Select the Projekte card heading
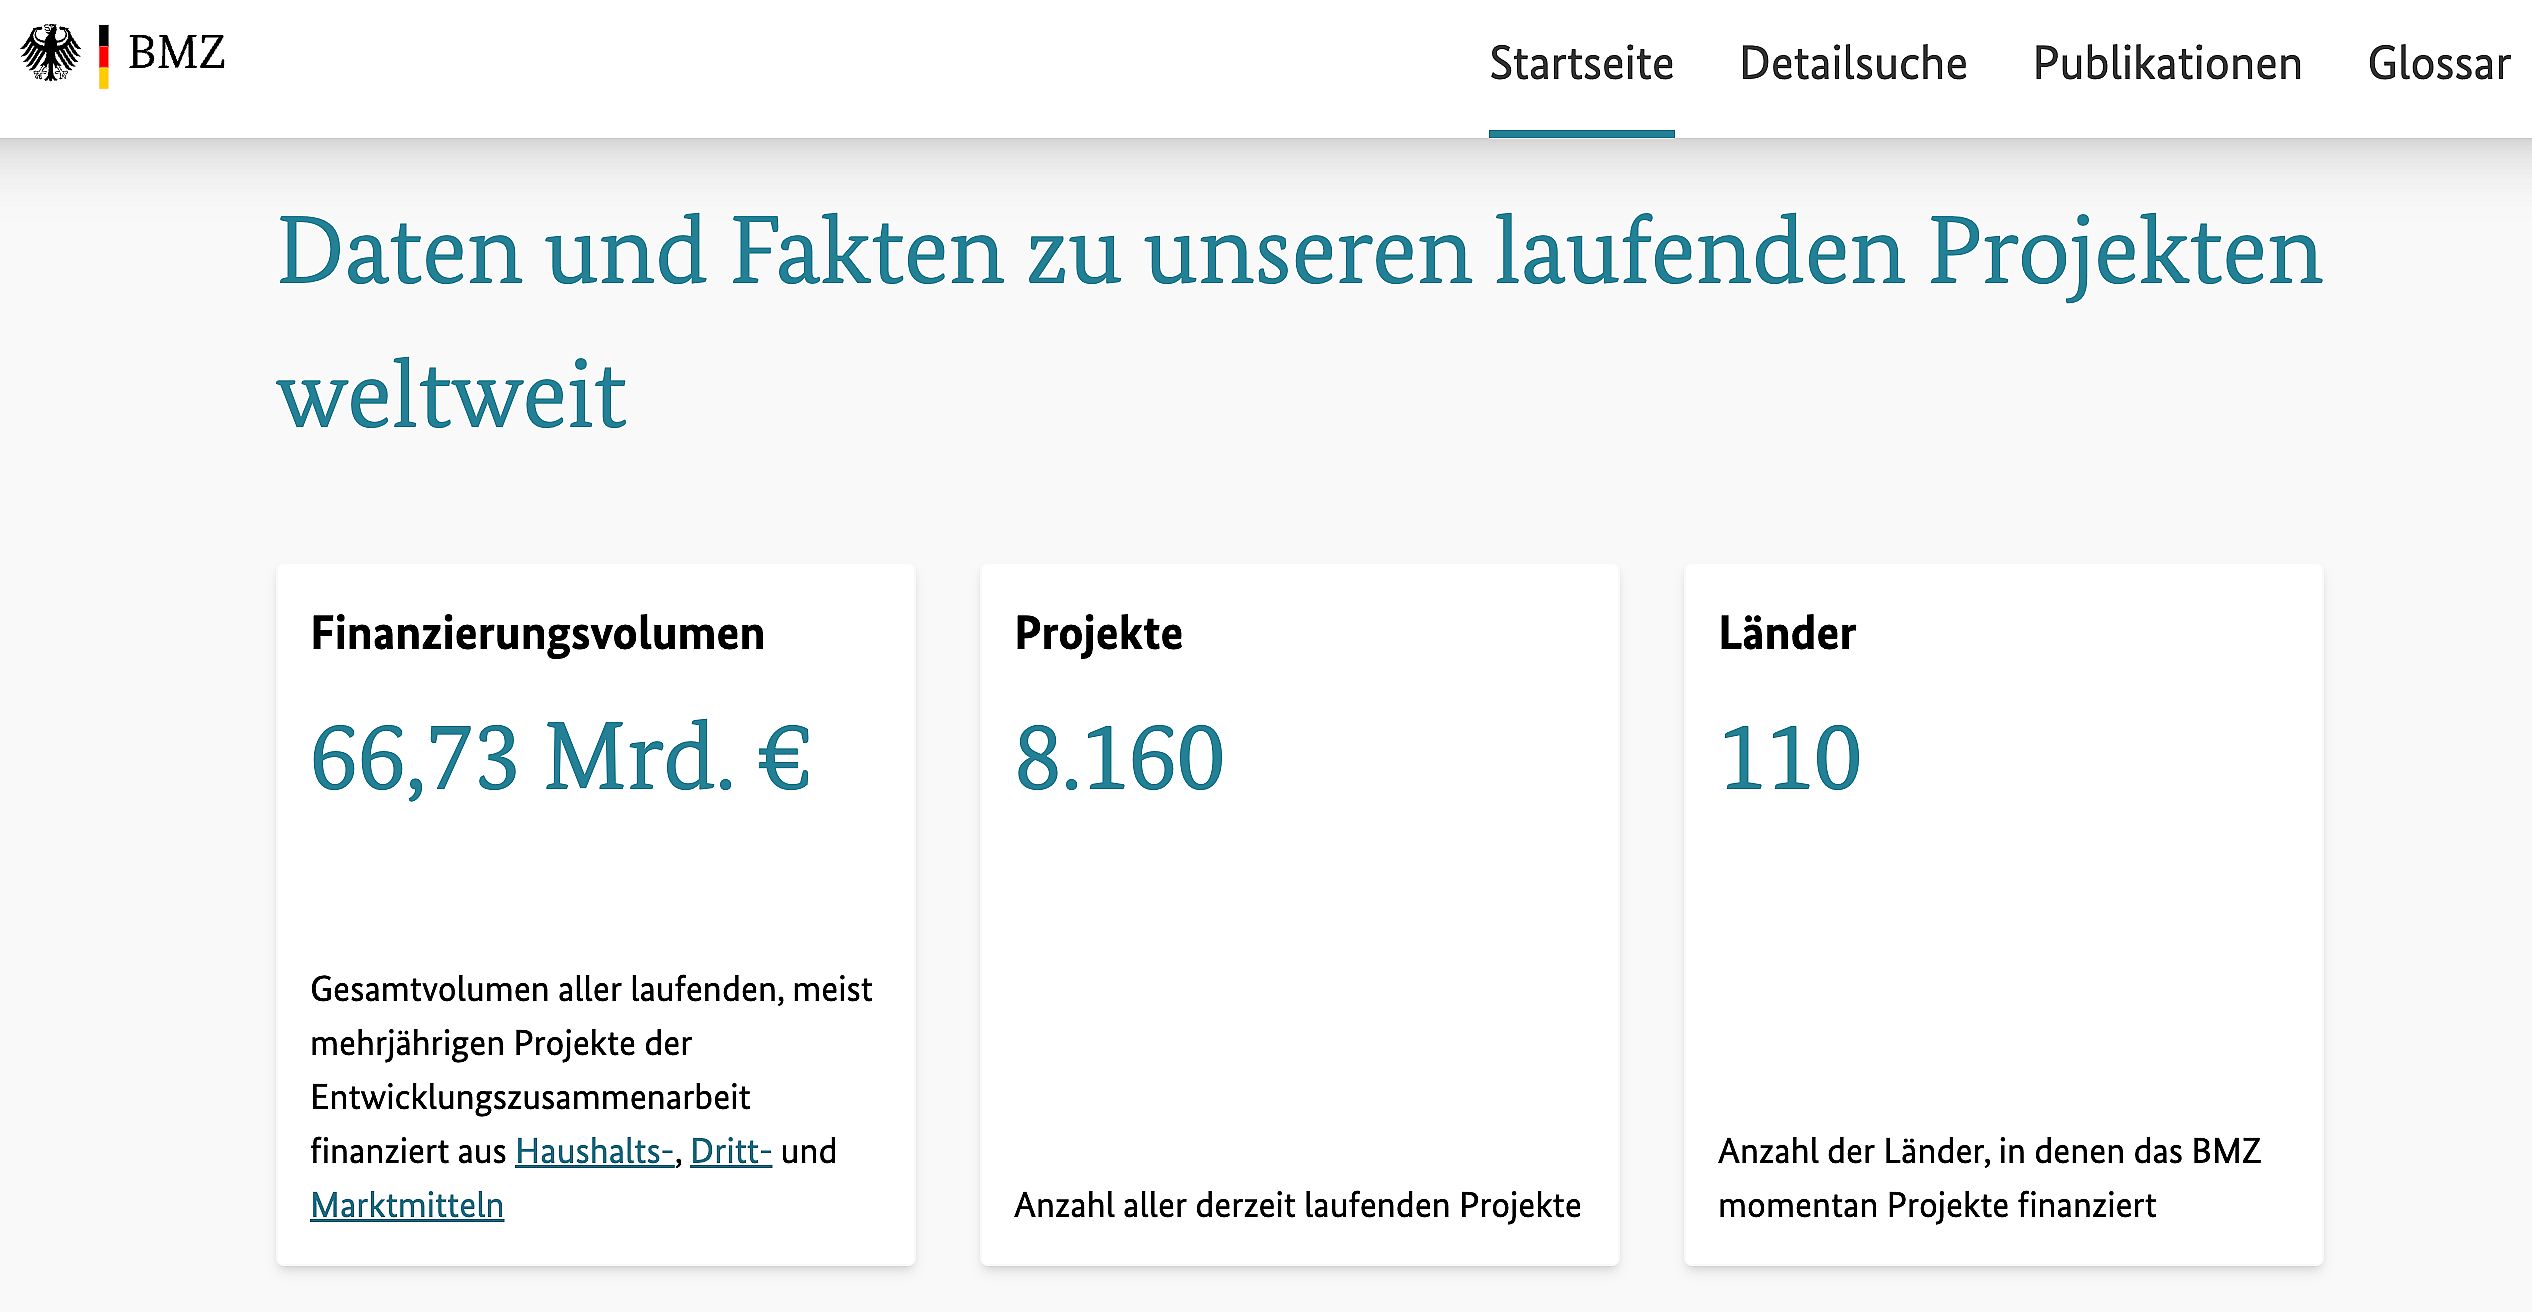Image resolution: width=2532 pixels, height=1312 pixels. (x=1098, y=633)
